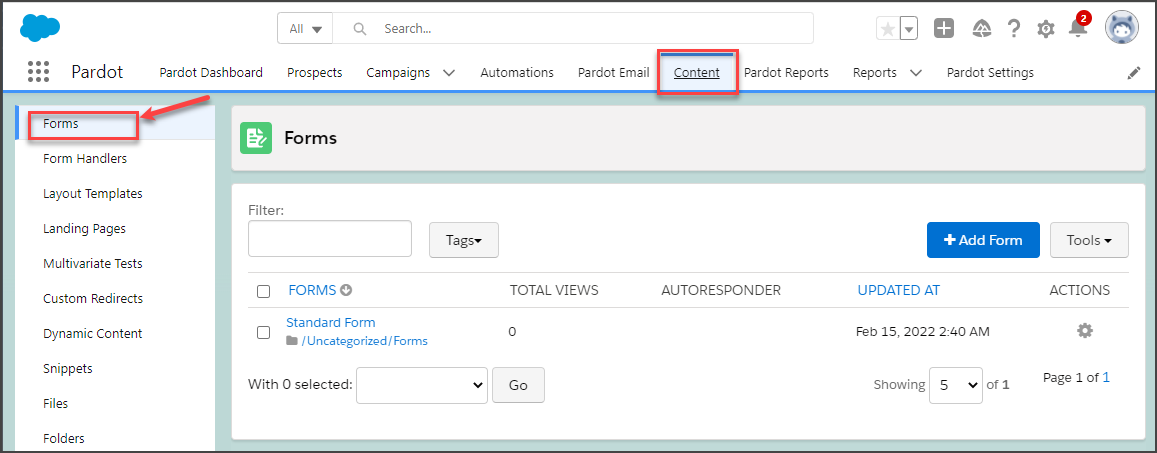
Task: Open the Automations tab
Action: [x=517, y=72]
